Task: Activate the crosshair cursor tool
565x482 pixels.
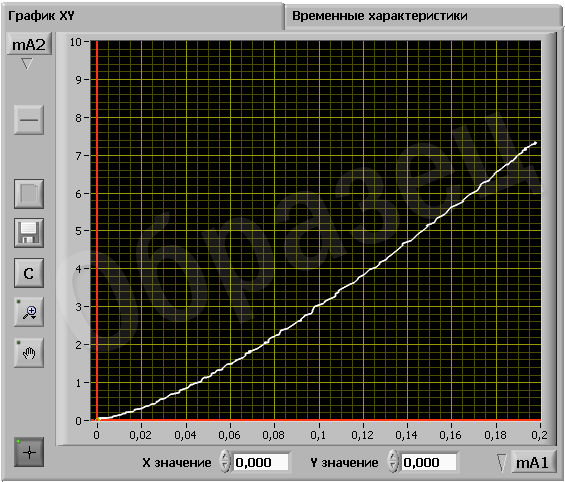Action: tap(29, 452)
